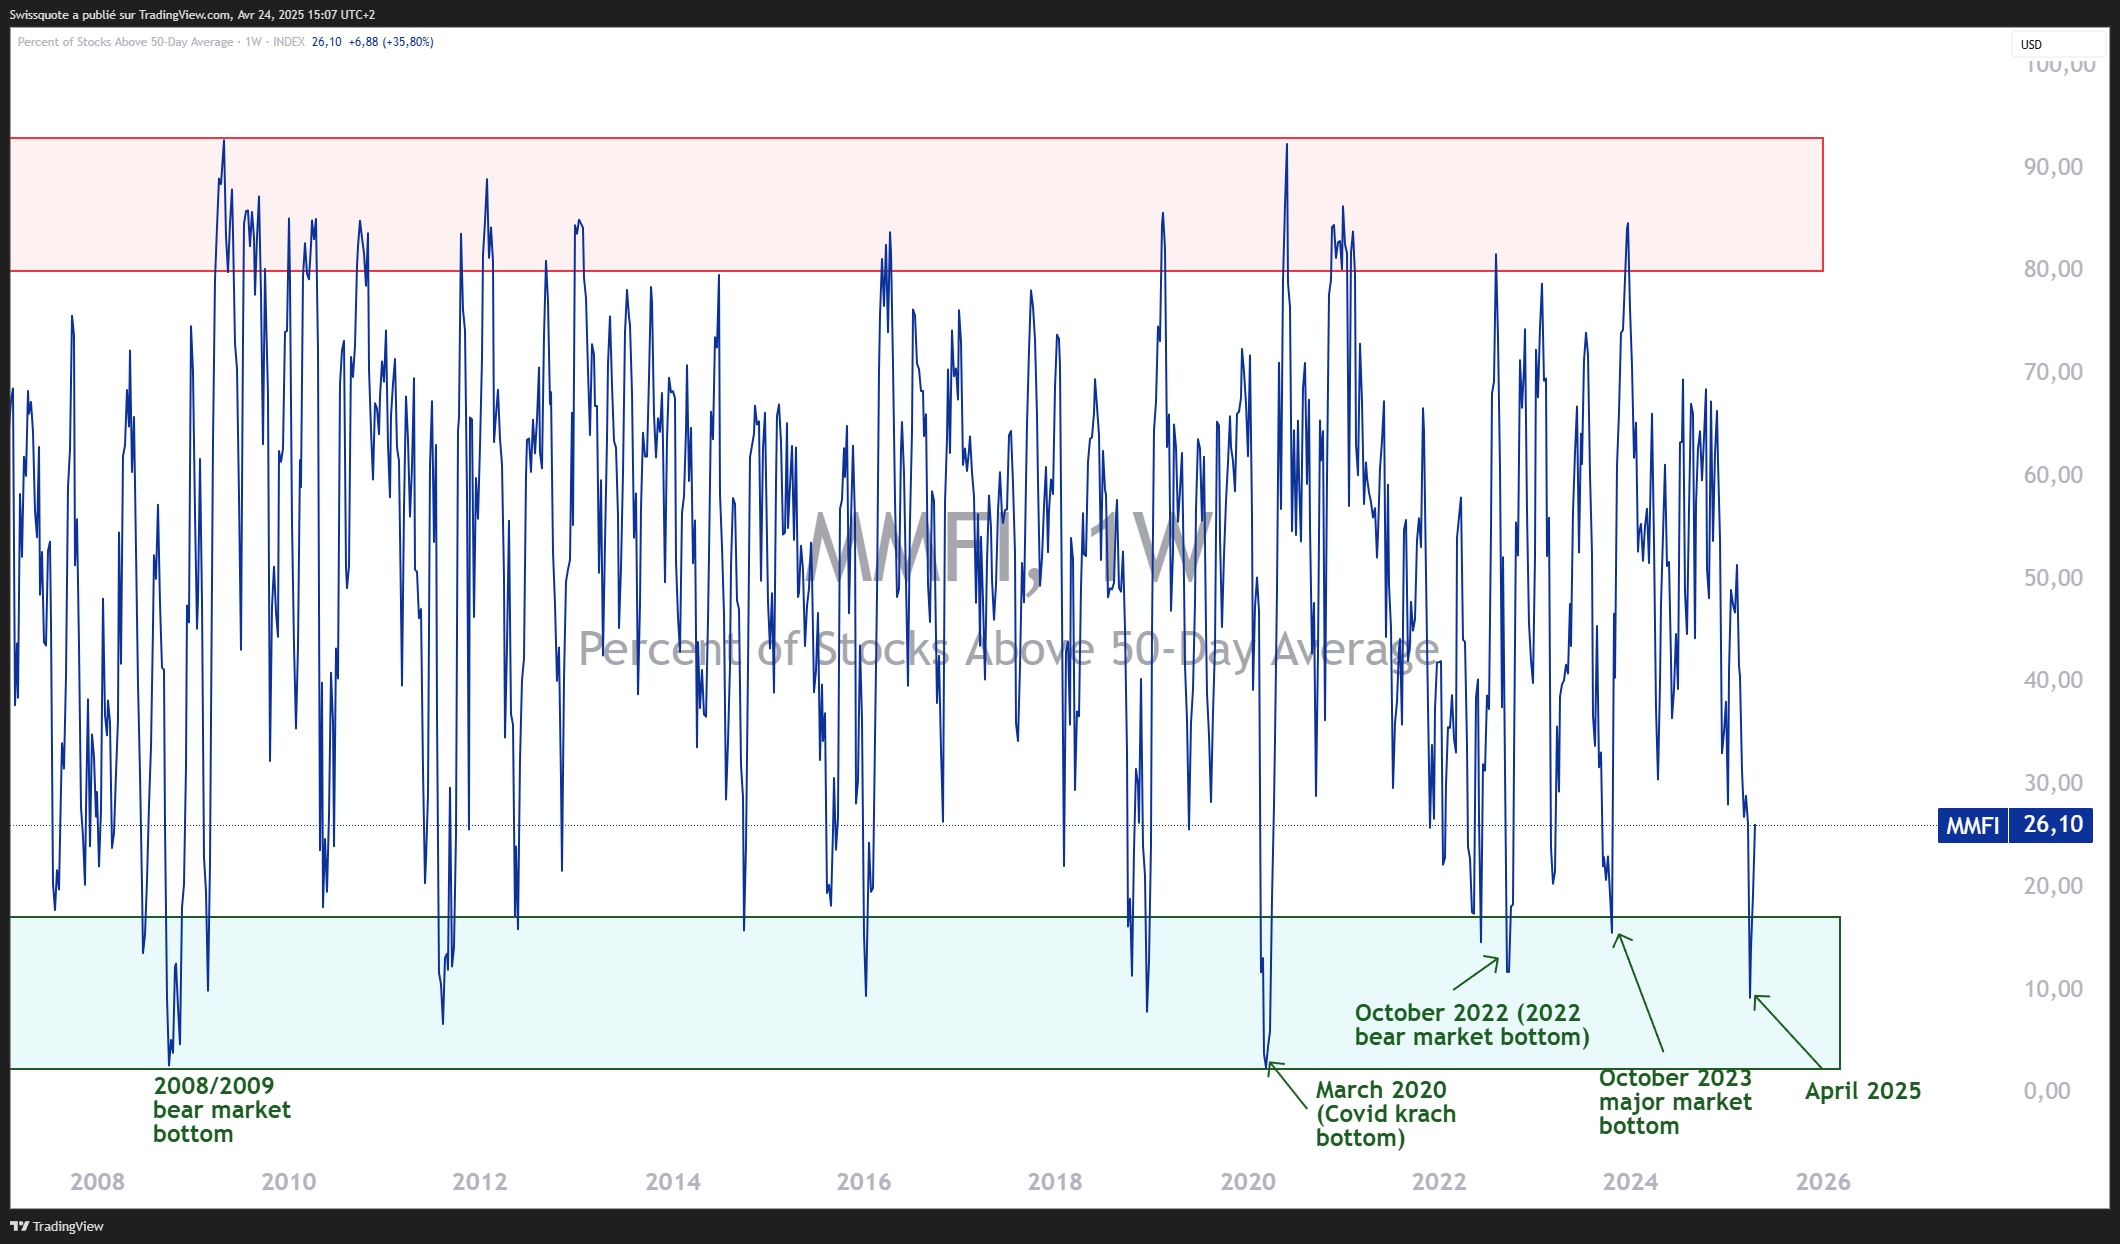Click the 2020 label on the time axis

(1248, 1182)
